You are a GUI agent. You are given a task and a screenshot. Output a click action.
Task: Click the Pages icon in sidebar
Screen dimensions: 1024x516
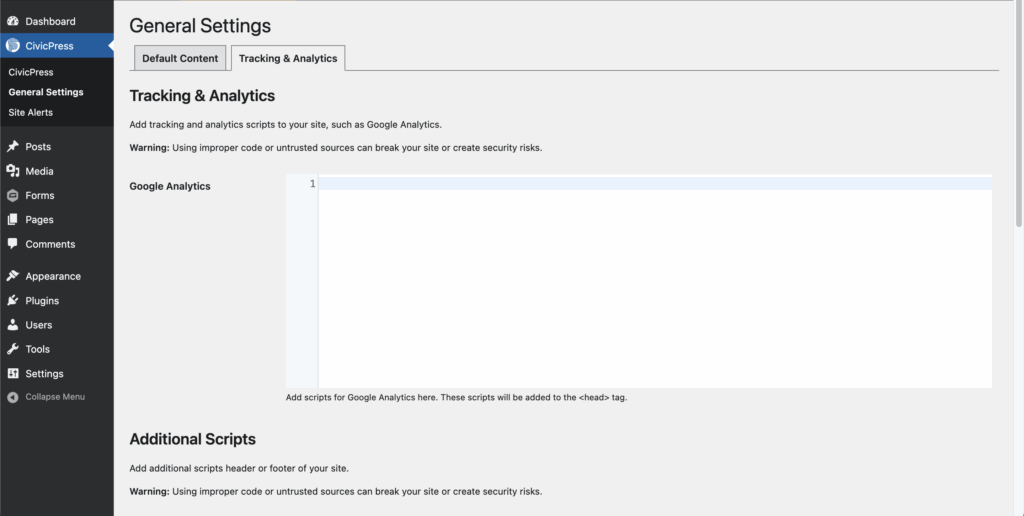tap(12, 219)
